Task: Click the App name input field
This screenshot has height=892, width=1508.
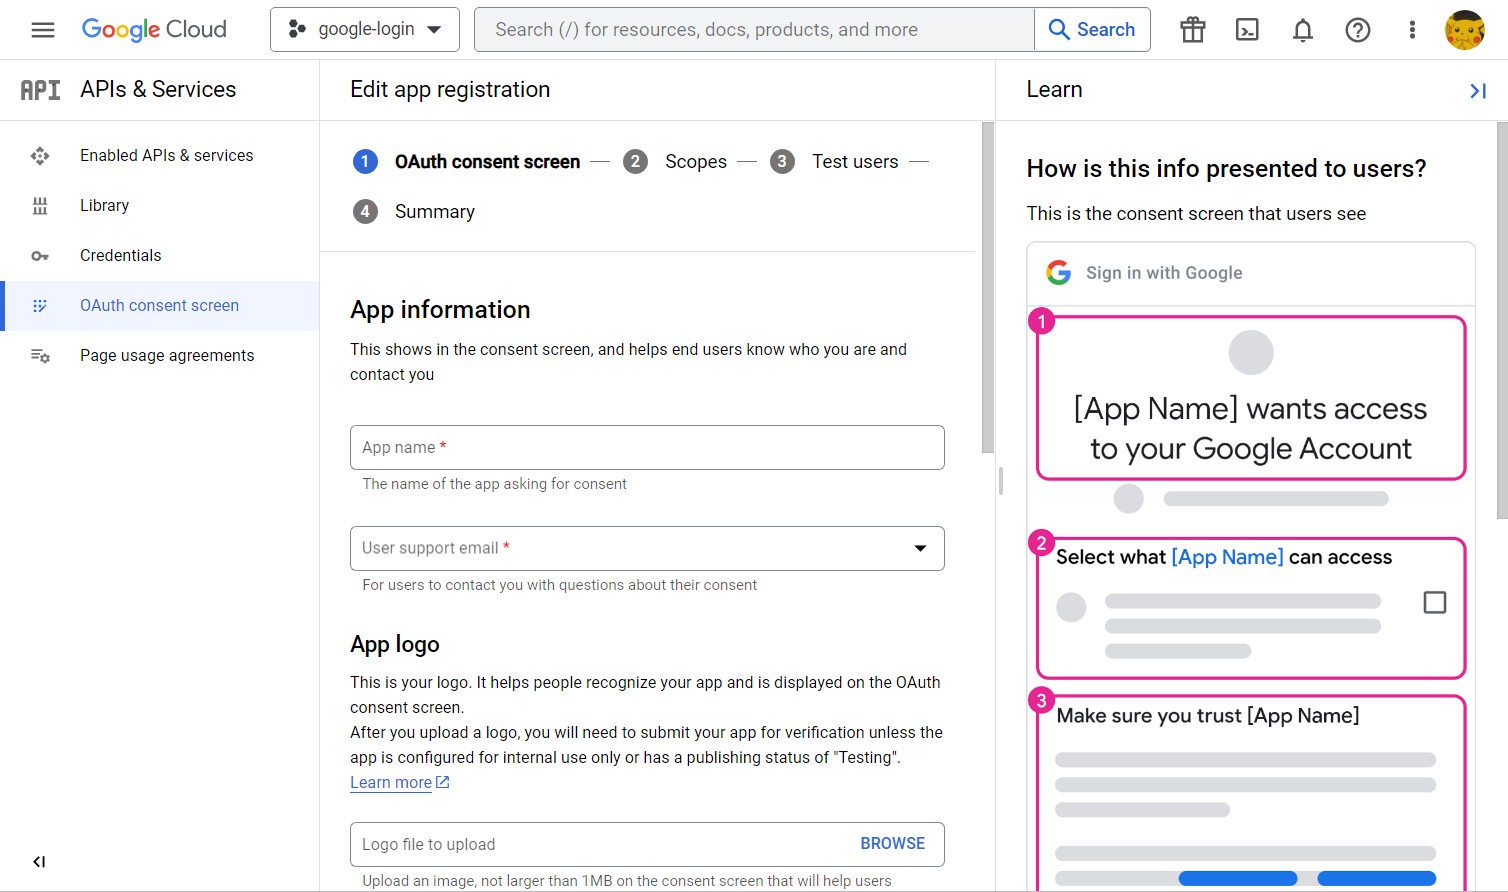Action: (647, 448)
